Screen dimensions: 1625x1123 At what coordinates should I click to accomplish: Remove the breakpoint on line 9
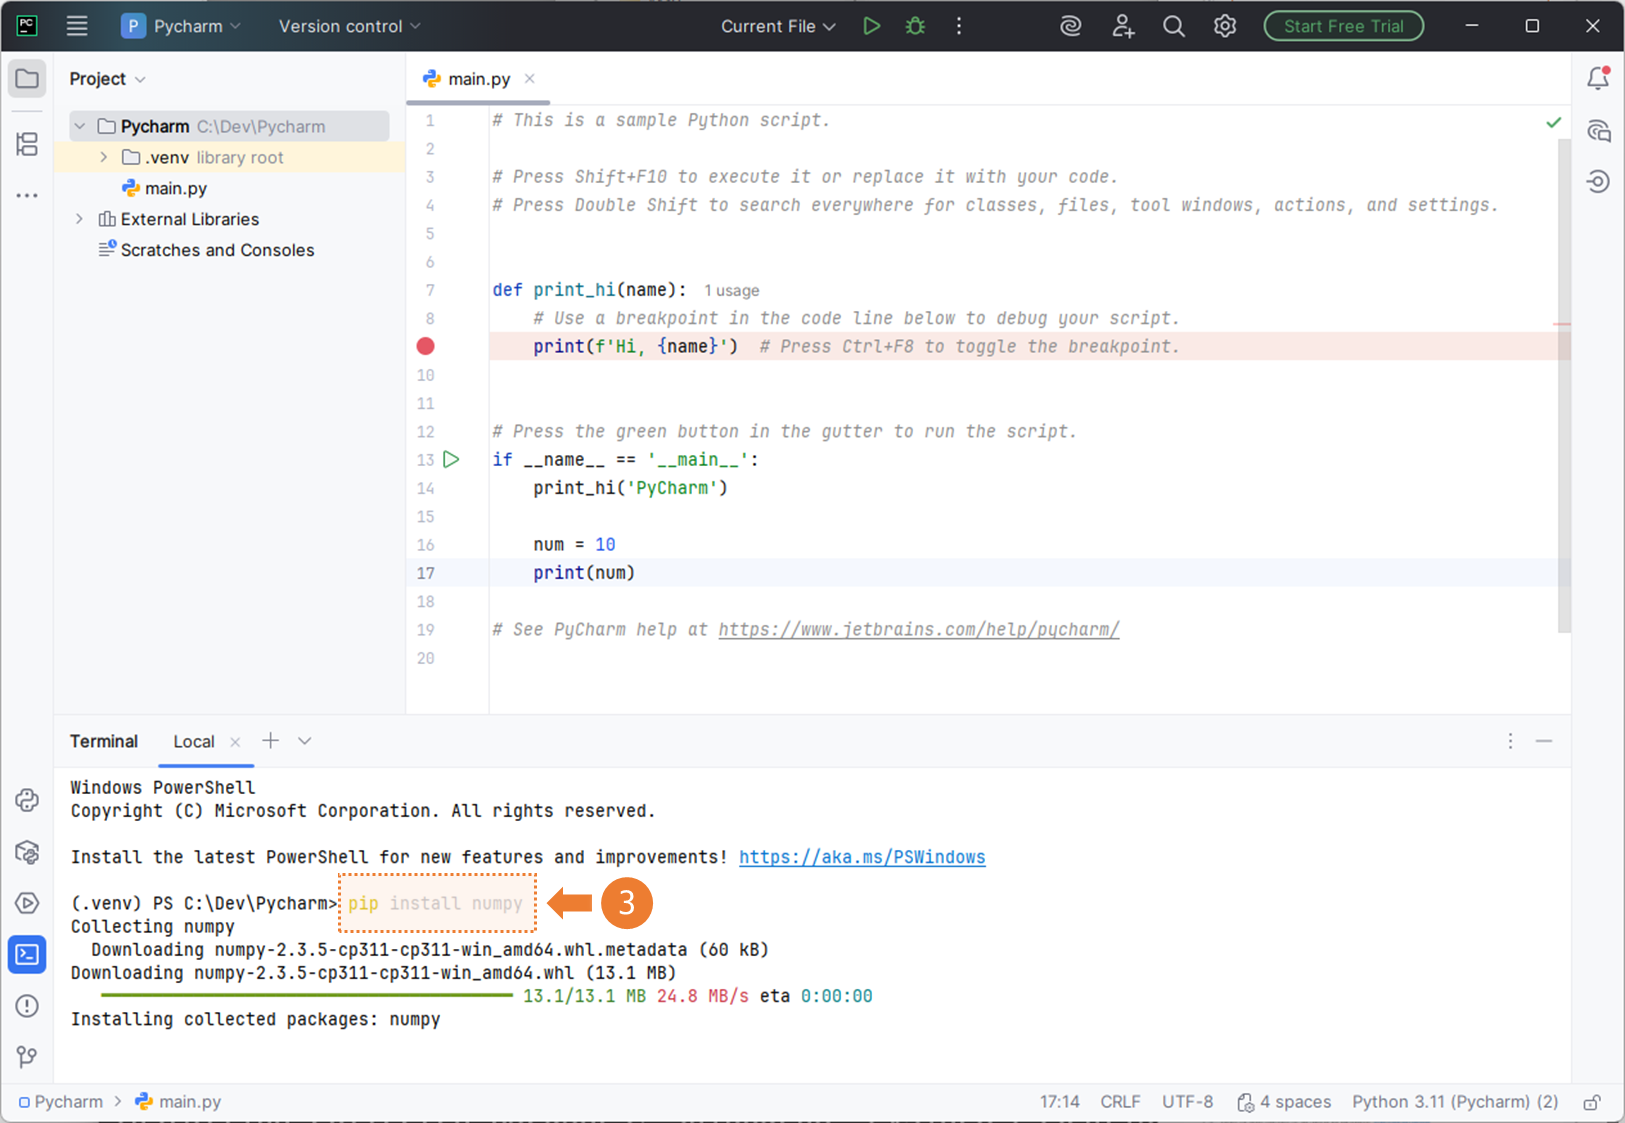coord(425,346)
